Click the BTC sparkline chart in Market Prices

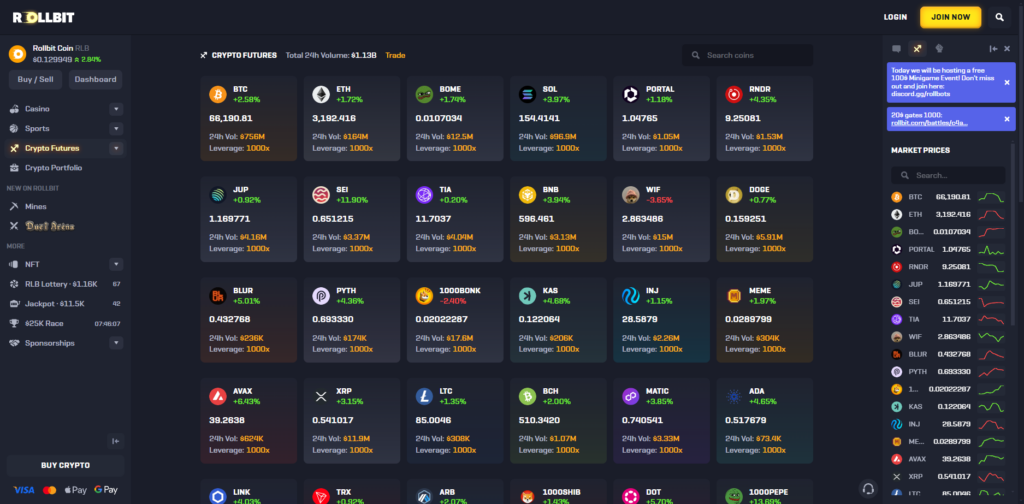991,197
